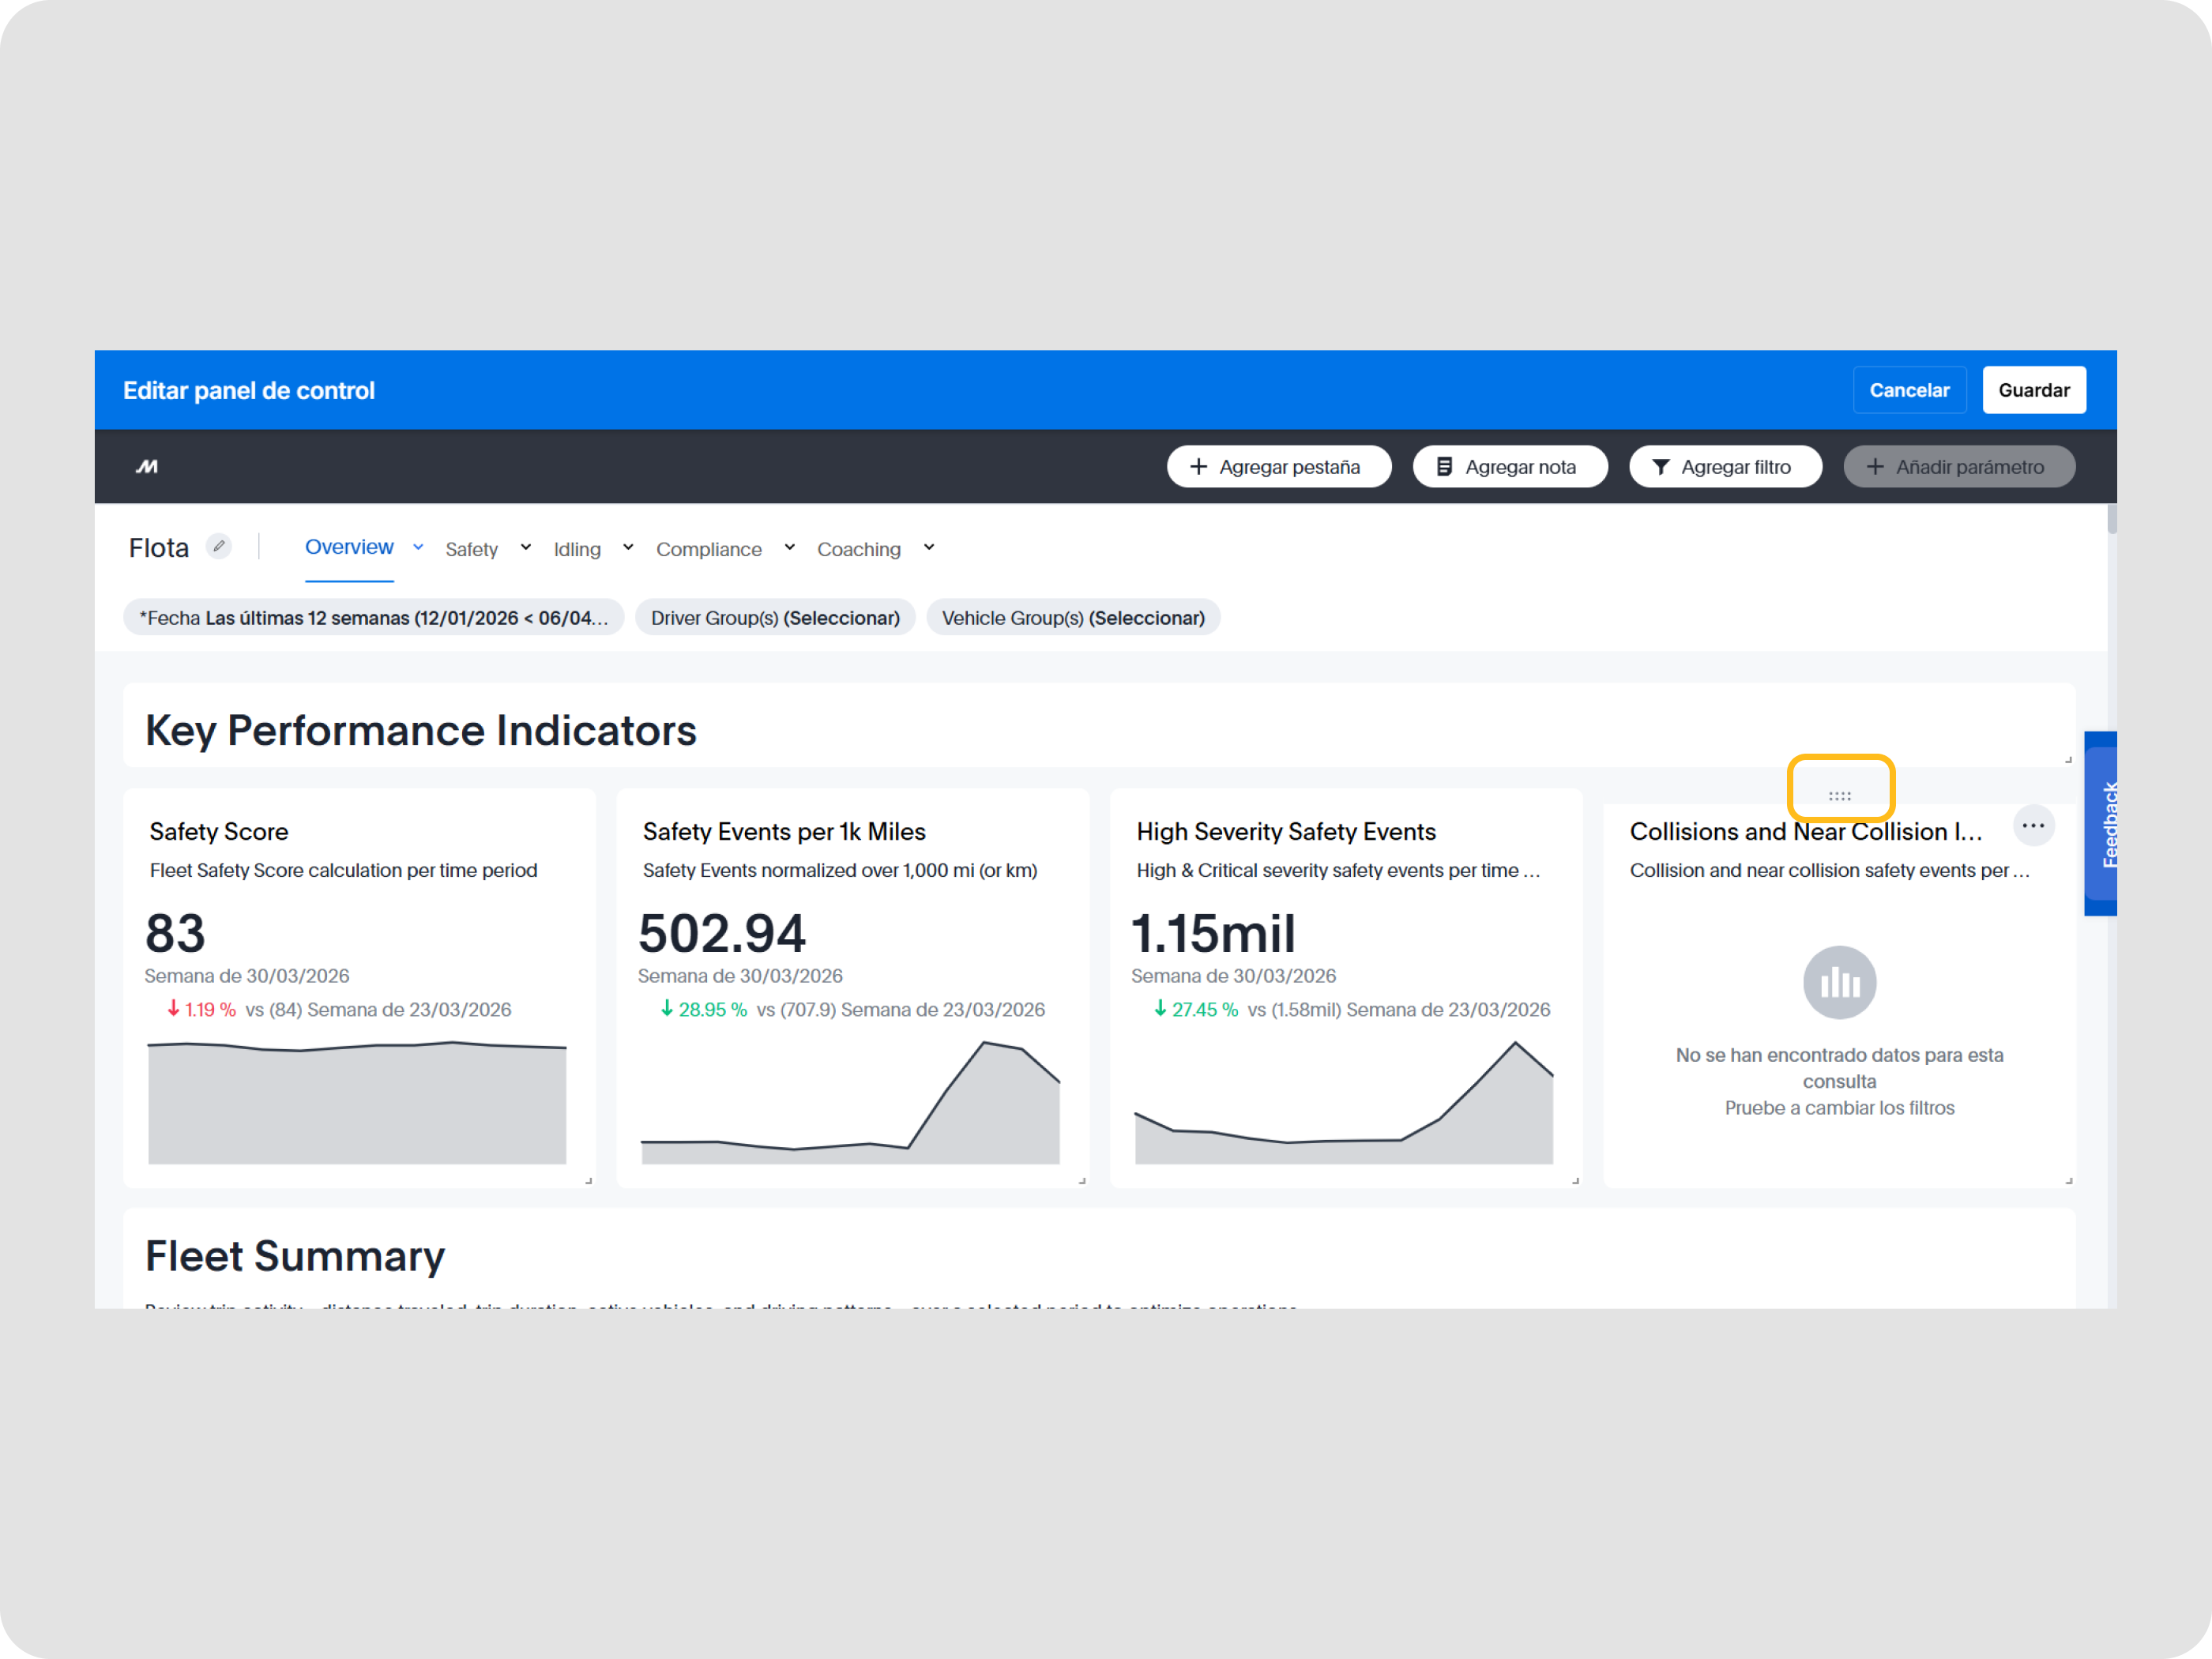Click the Safety Score card resize corner
Image resolution: width=2212 pixels, height=1659 pixels.
click(x=588, y=1181)
